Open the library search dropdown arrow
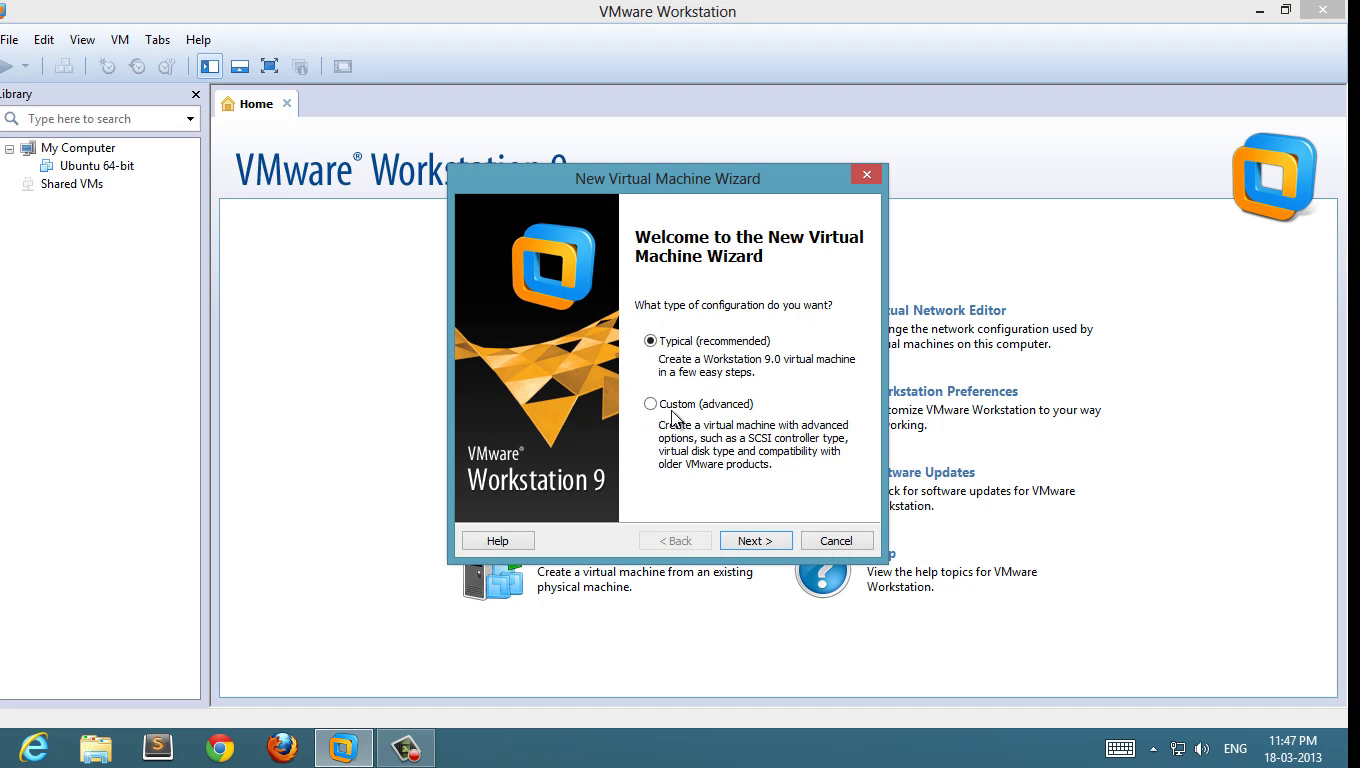The height and width of the screenshot is (768, 1360). [190, 119]
